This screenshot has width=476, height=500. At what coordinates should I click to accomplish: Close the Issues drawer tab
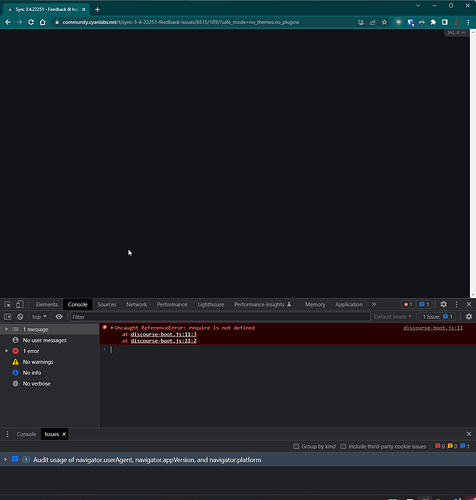[64, 434]
